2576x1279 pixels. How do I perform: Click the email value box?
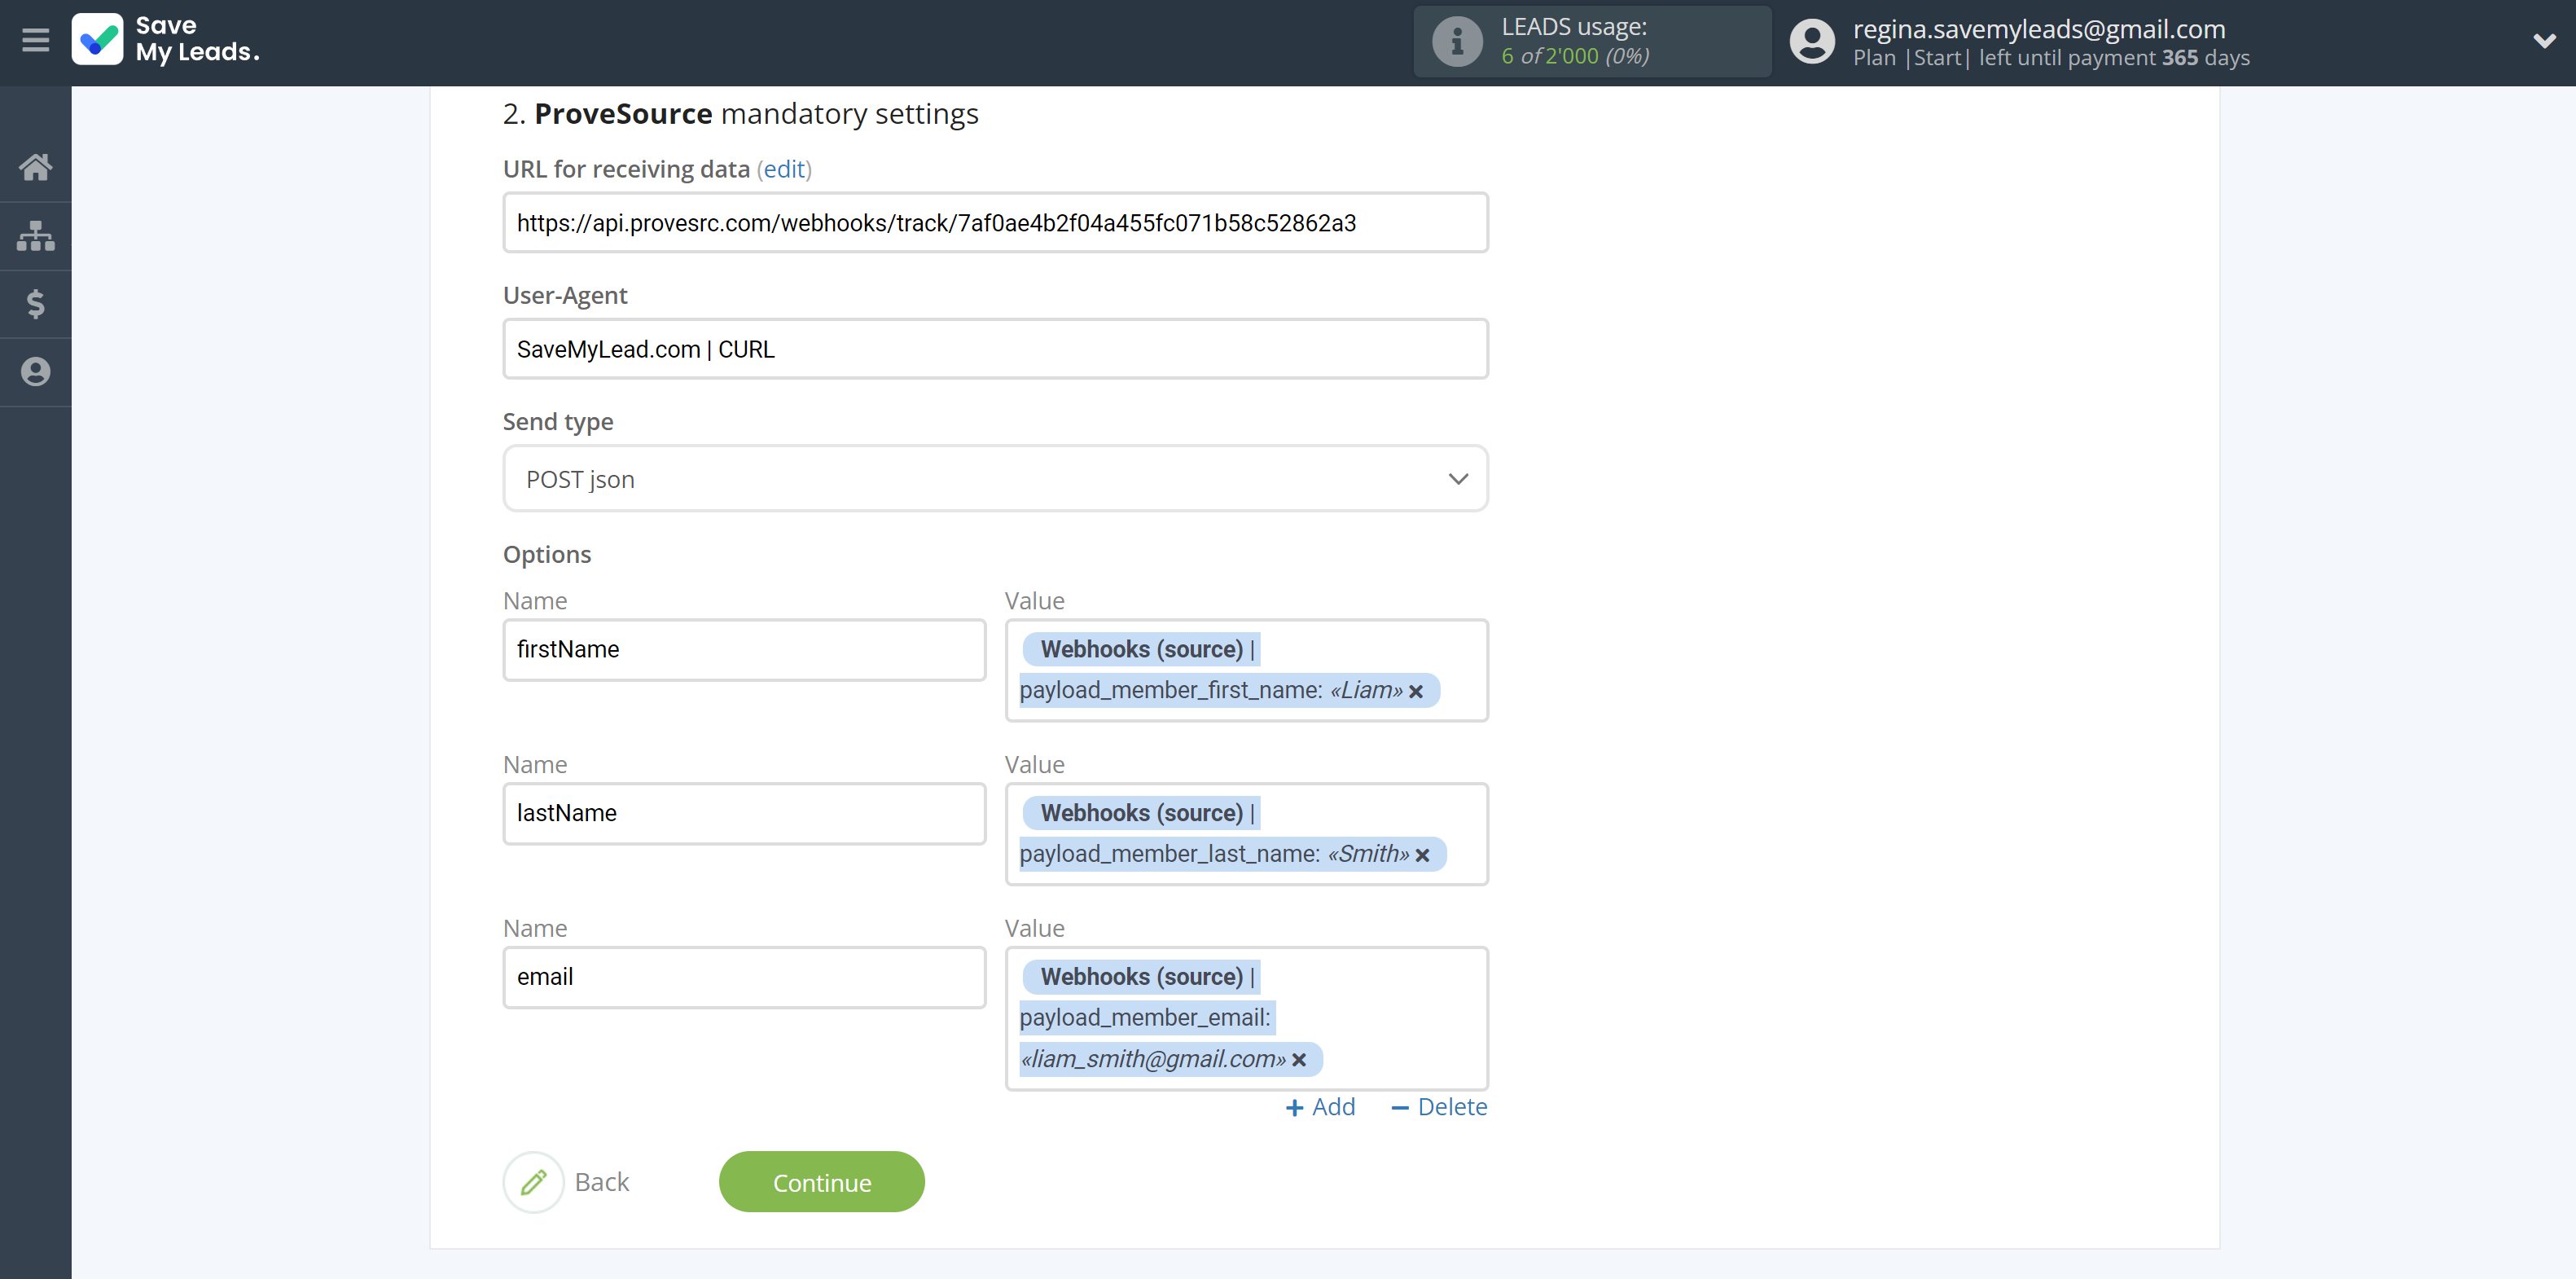1246,1018
